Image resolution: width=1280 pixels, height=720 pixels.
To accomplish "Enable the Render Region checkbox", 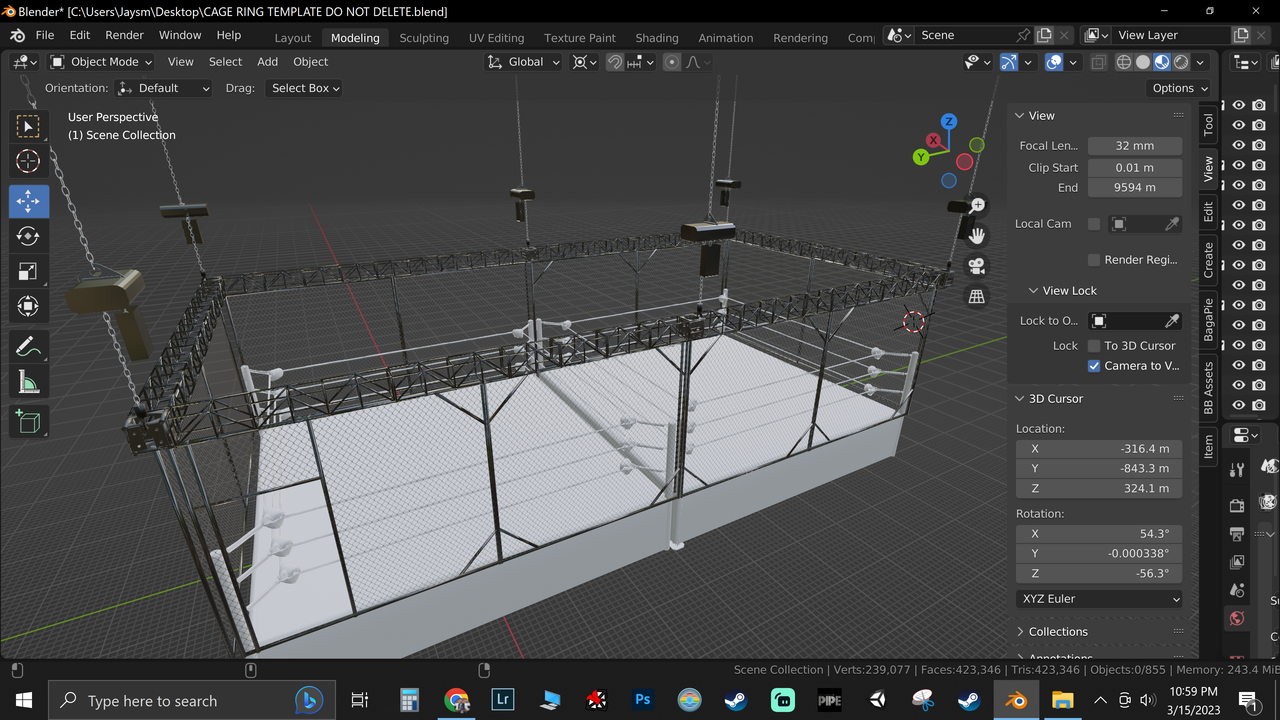I will (x=1094, y=260).
